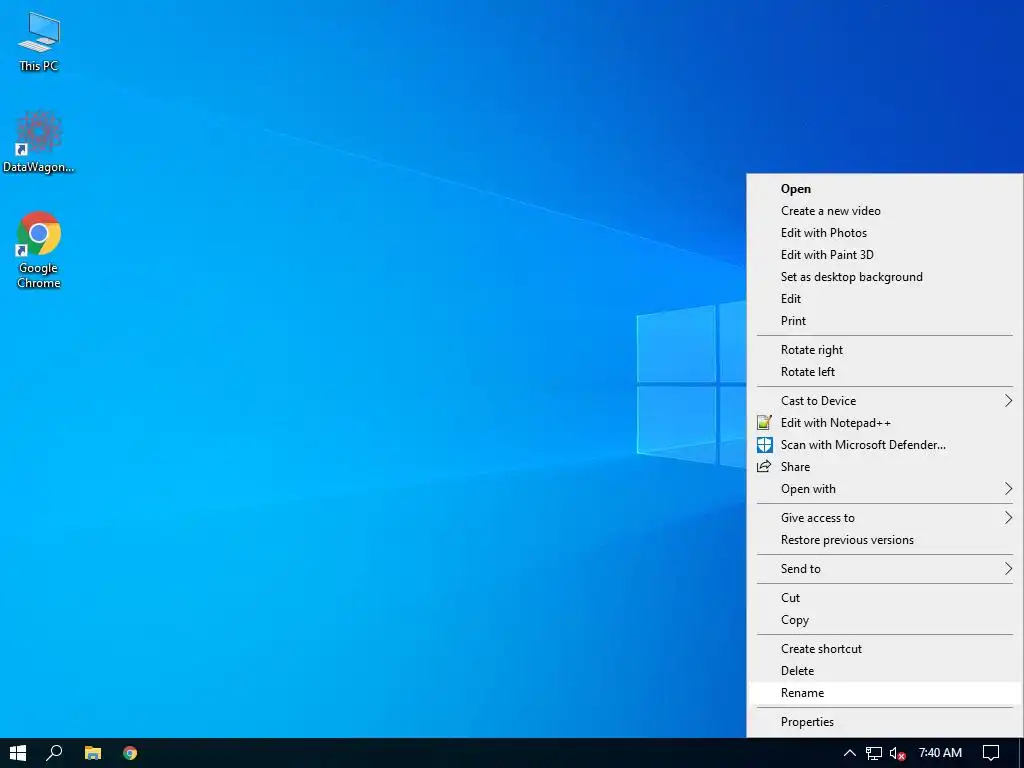
Task: Select Edit with Notepad++ entry
Action: (884, 423)
